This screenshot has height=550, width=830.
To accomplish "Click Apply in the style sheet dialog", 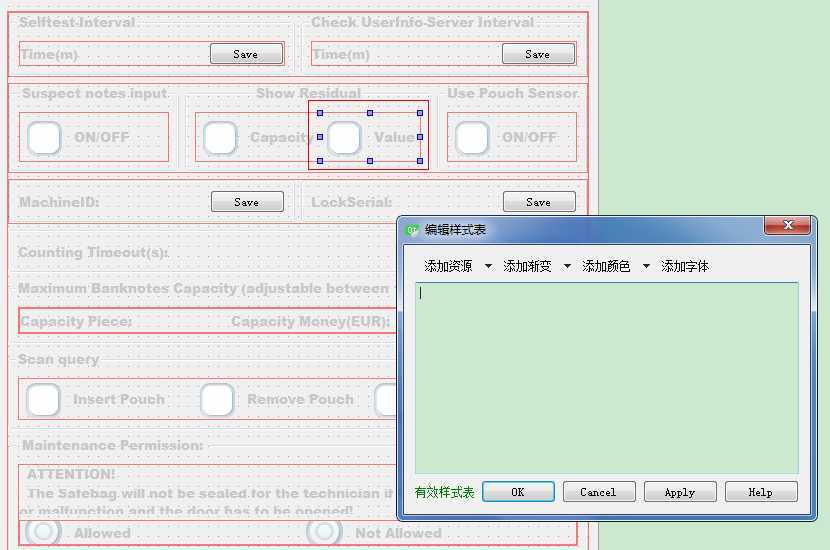I will (680, 492).
